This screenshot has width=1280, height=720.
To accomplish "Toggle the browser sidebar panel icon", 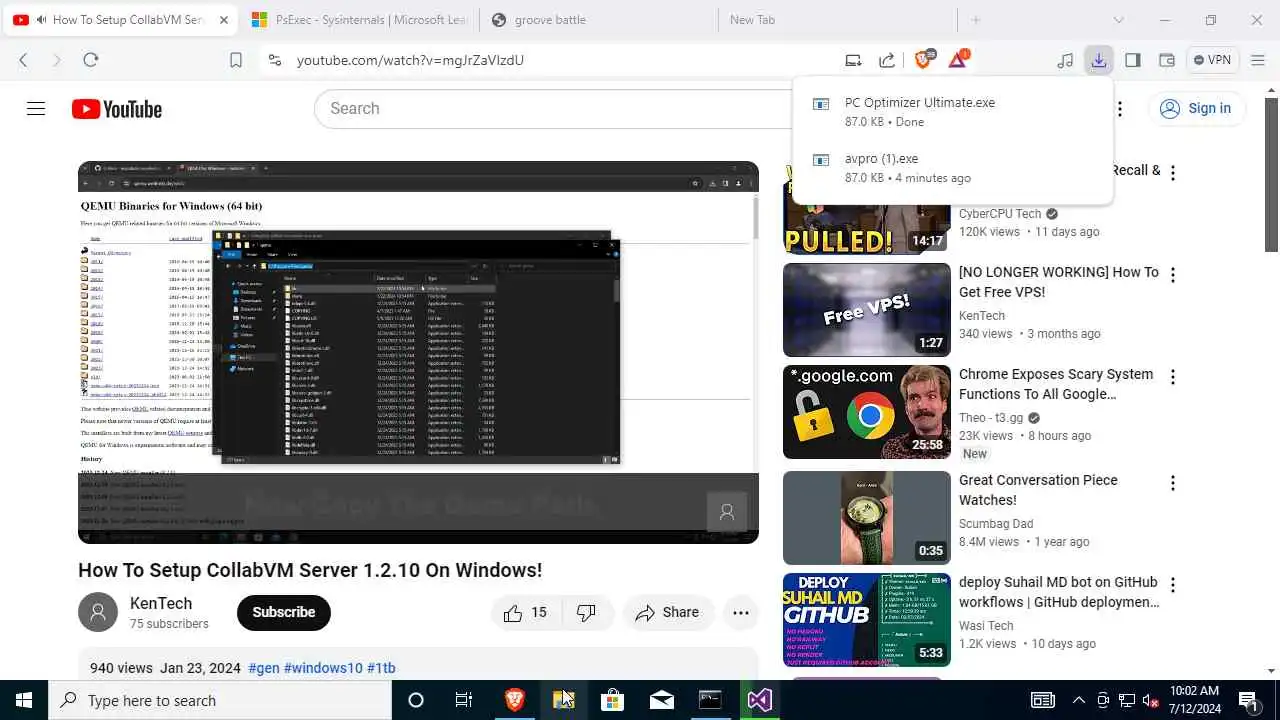I will tap(1133, 60).
